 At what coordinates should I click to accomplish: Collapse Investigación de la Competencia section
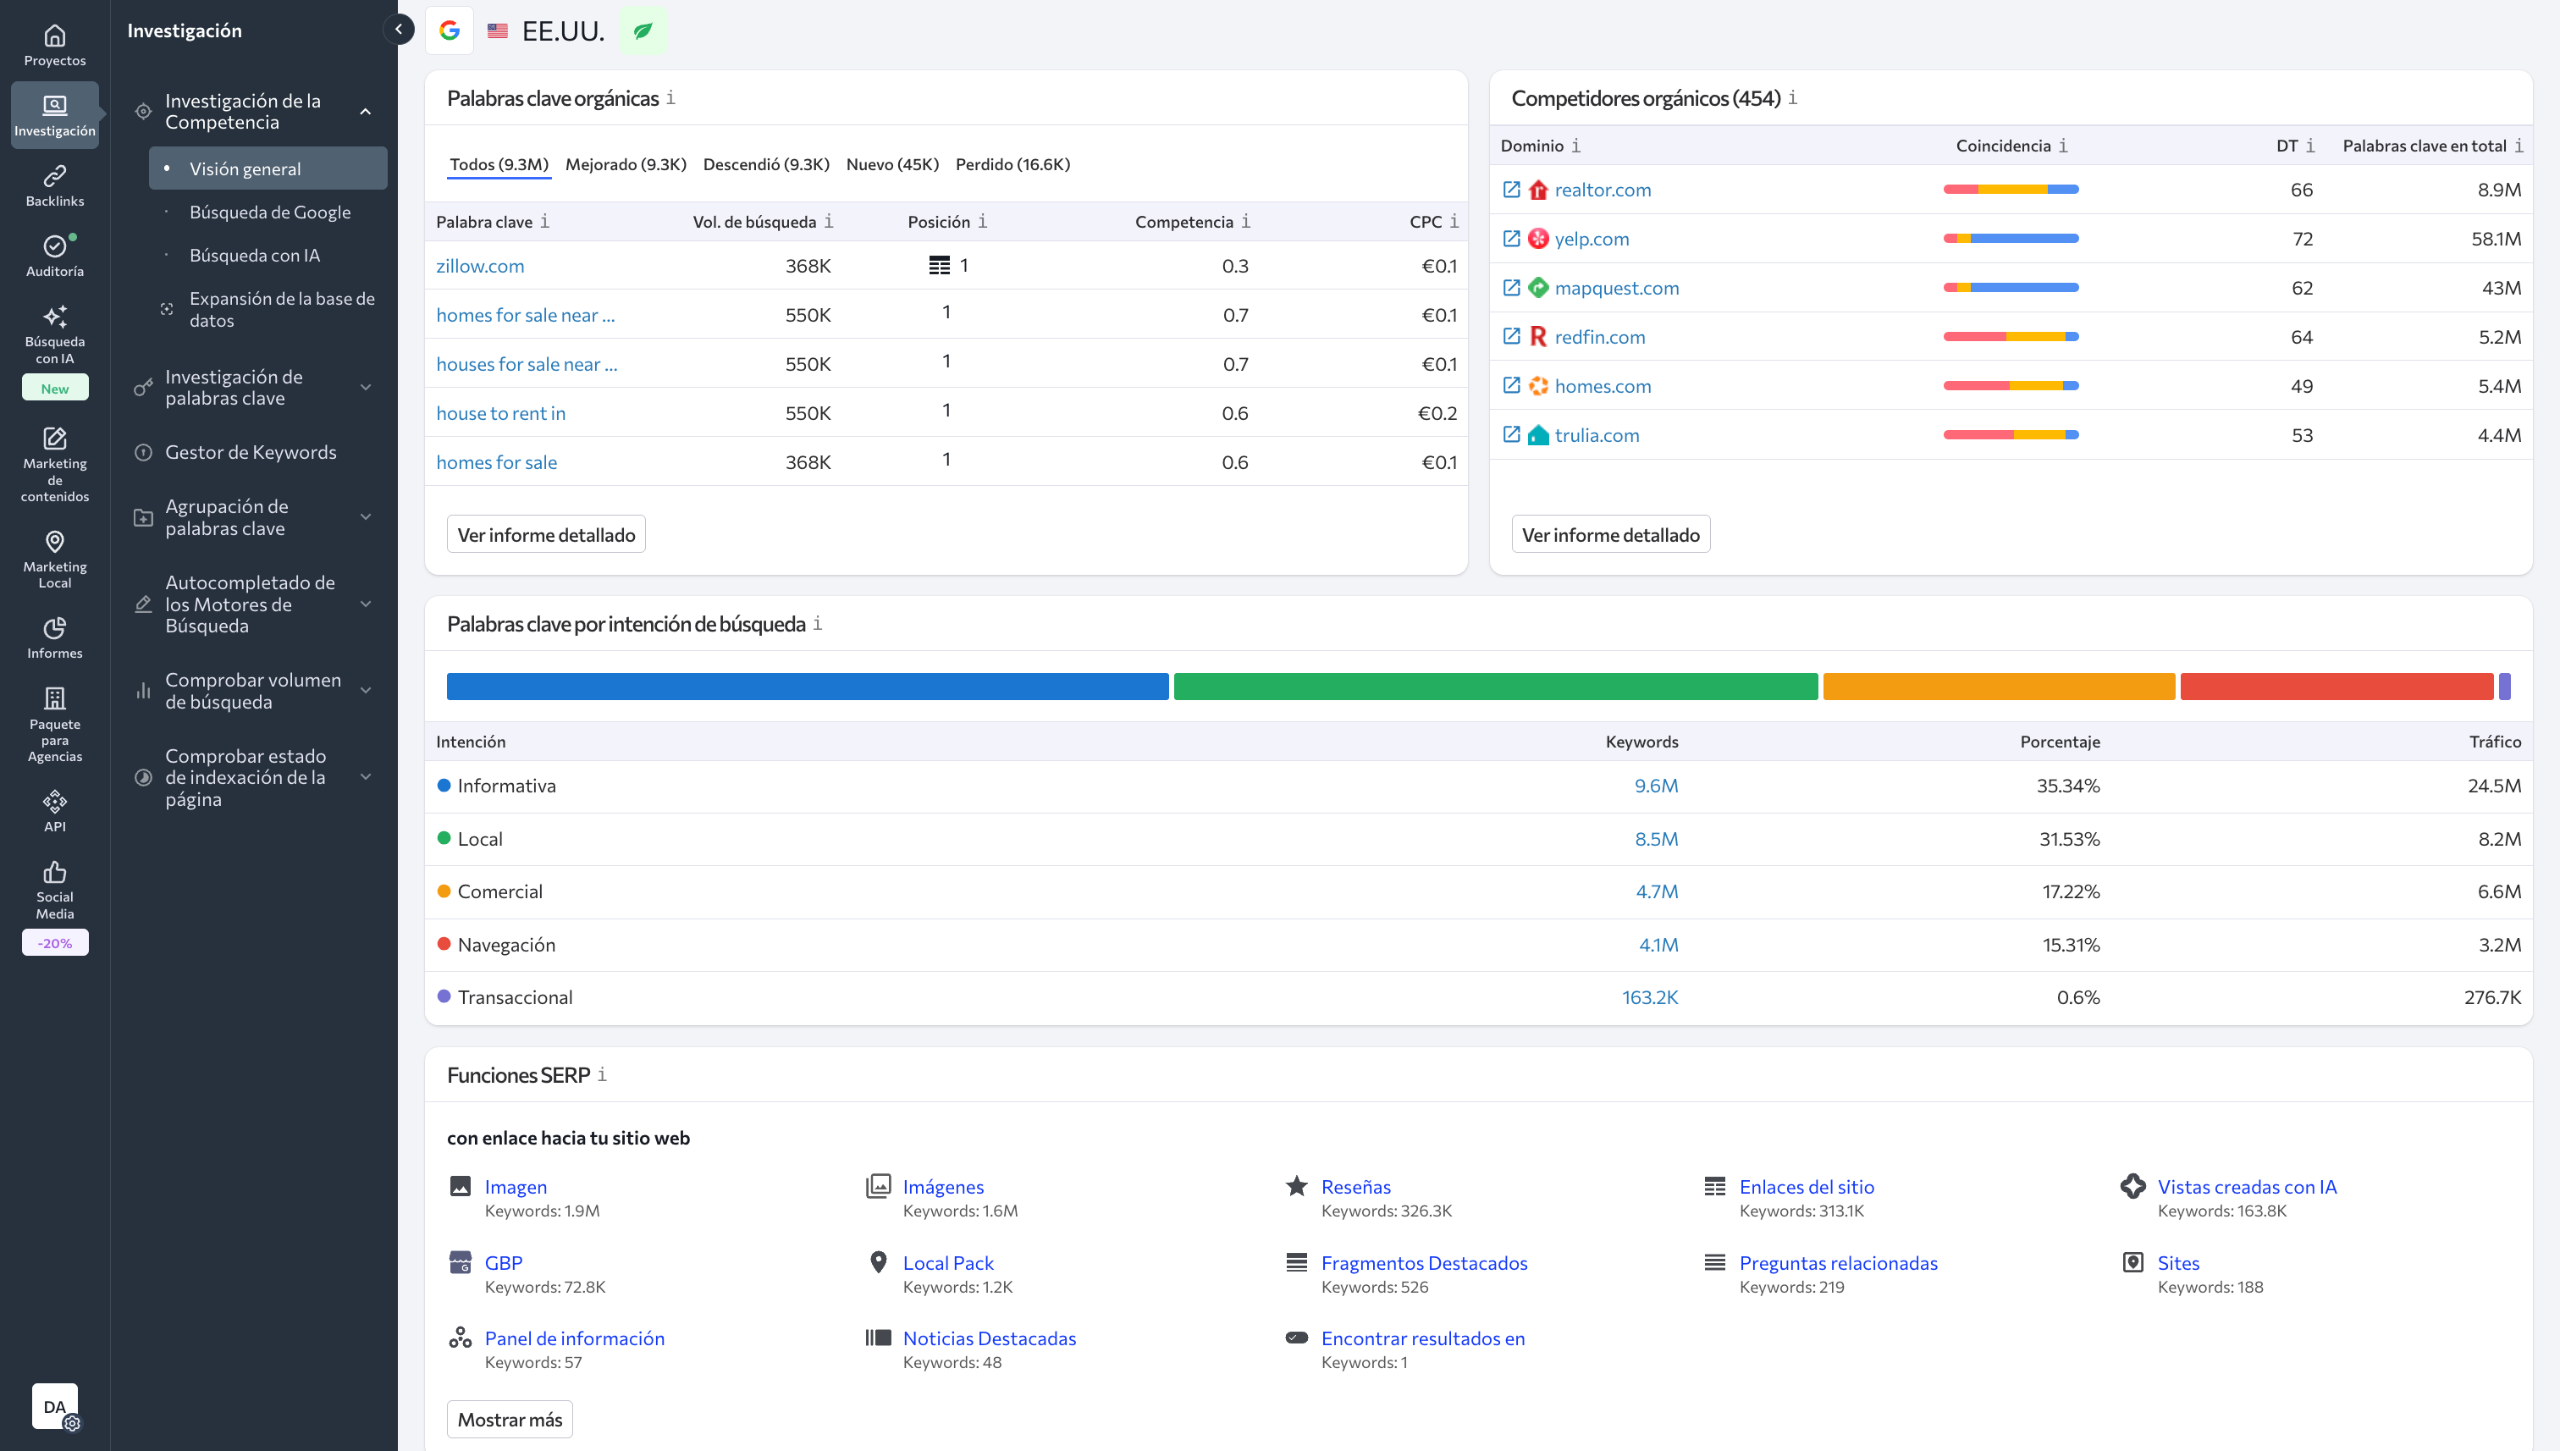(x=365, y=111)
